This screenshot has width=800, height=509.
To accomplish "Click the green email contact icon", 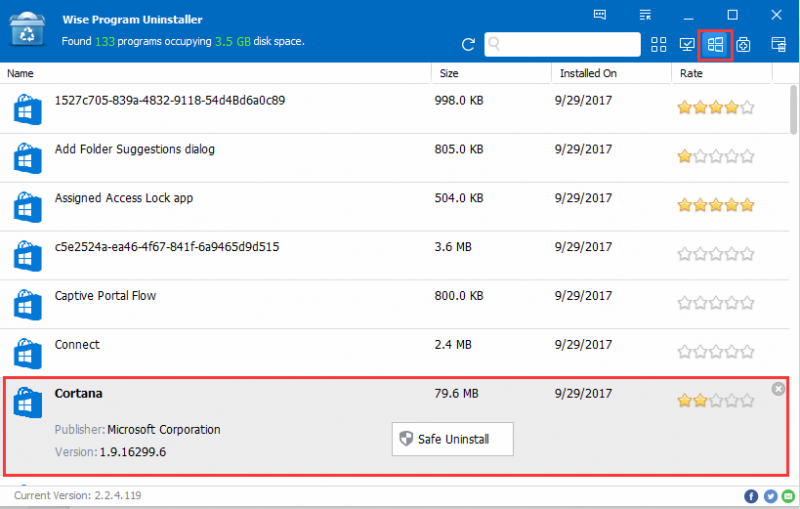I will click(788, 496).
